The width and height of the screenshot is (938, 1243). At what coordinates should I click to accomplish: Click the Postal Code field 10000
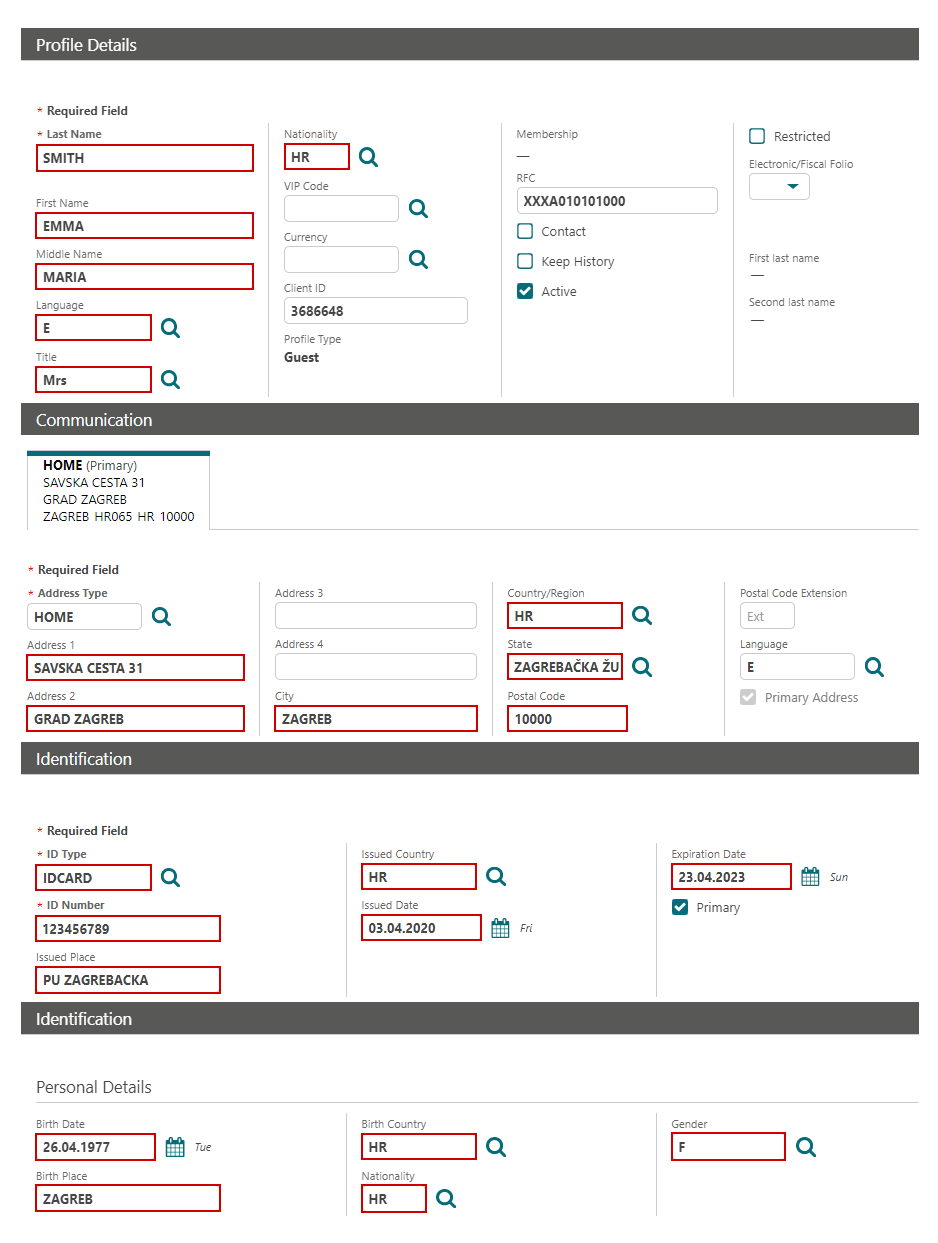click(x=567, y=719)
